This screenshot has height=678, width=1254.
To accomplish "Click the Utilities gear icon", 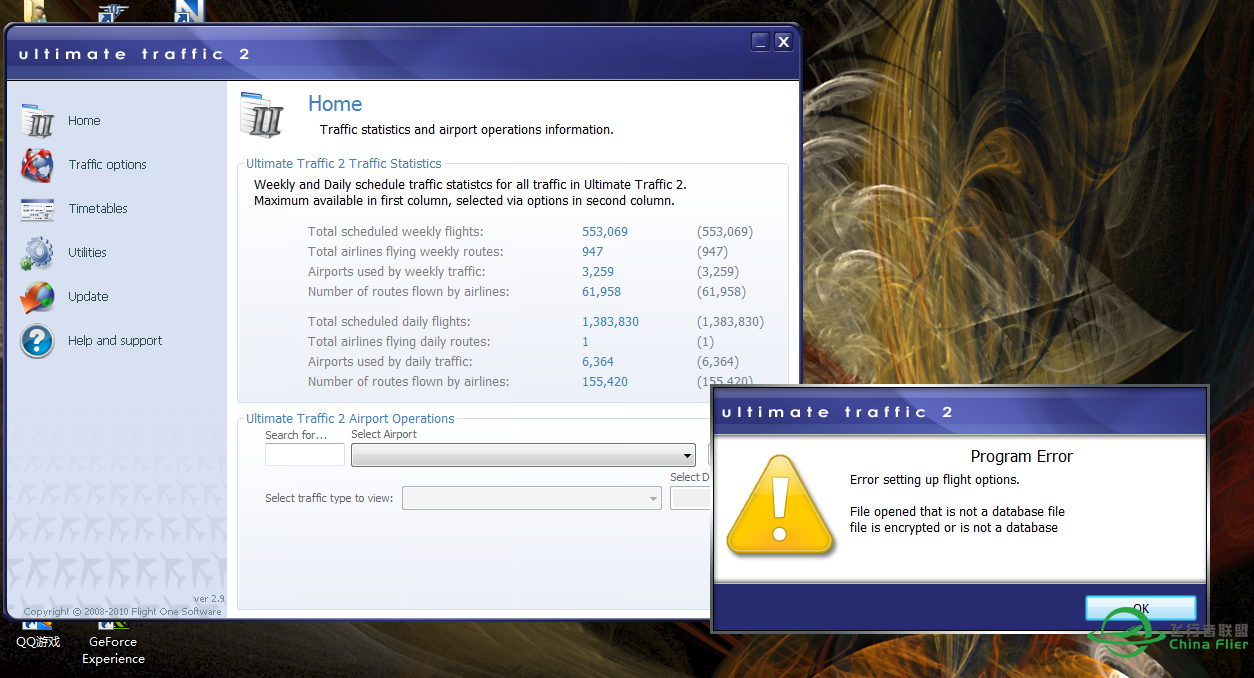I will pyautogui.click(x=37, y=253).
